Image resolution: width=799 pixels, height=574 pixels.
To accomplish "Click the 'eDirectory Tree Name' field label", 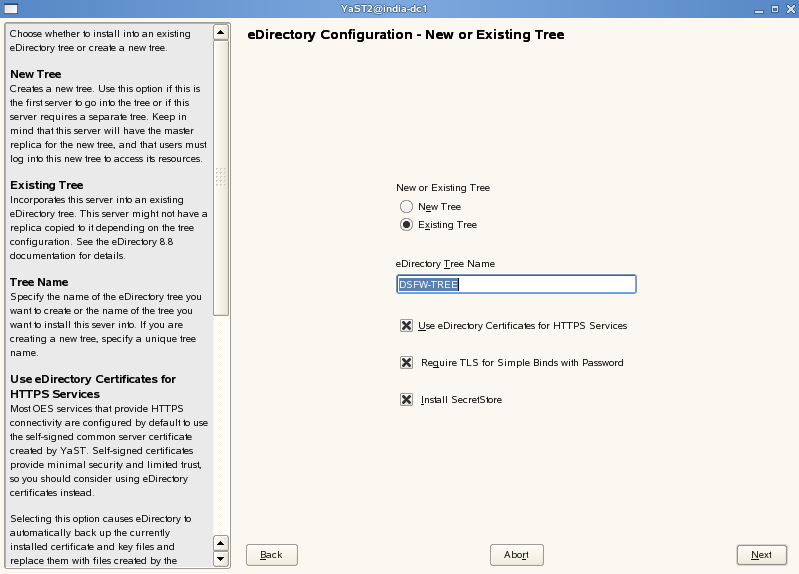I will (445, 264).
